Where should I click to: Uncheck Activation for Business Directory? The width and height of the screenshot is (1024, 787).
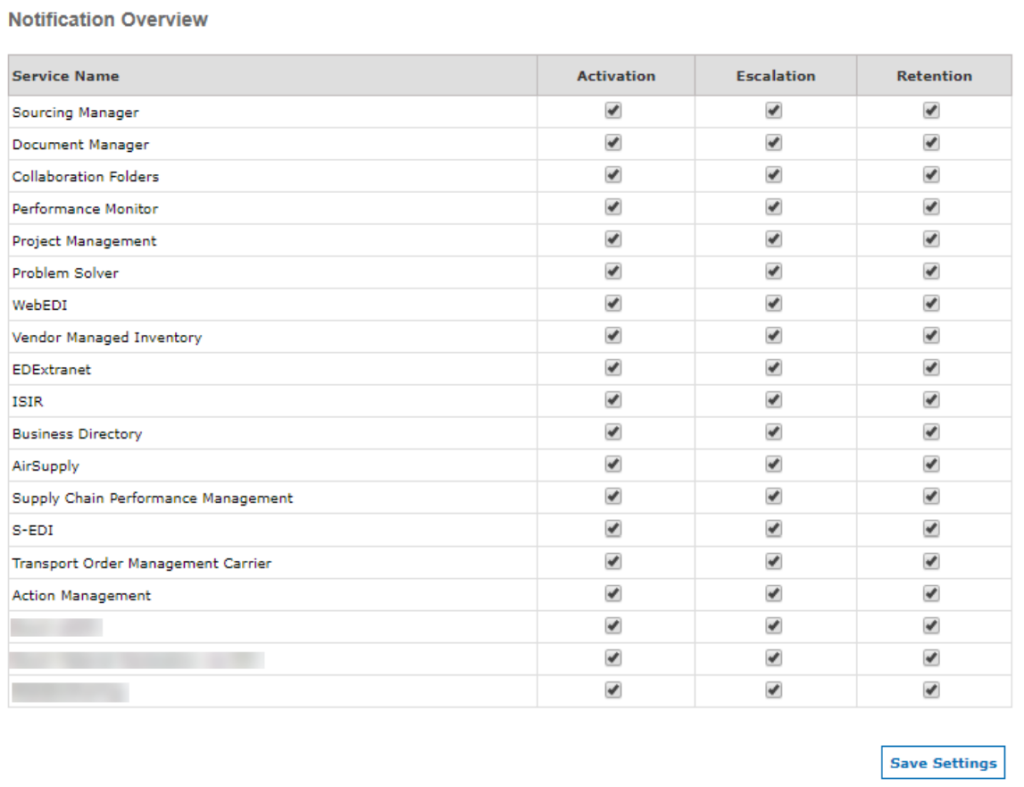click(613, 432)
